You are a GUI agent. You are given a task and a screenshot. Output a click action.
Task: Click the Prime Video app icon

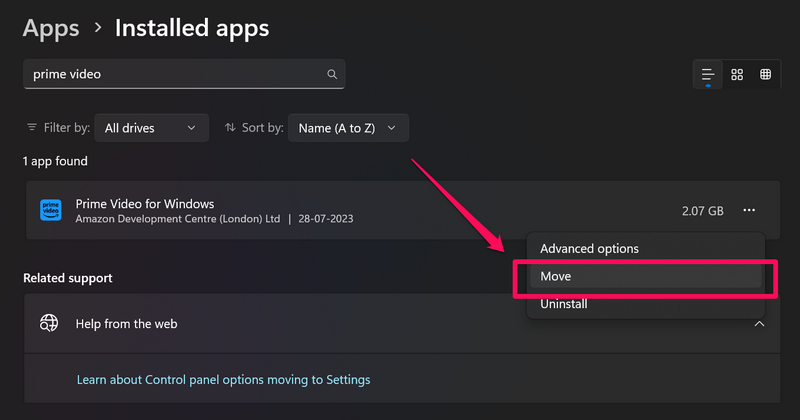(x=50, y=210)
